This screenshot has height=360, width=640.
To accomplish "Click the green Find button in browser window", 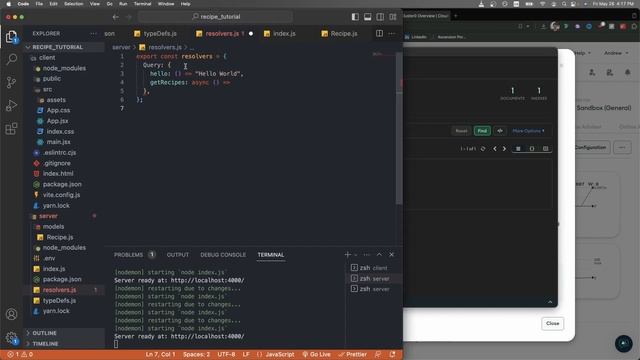I will [482, 131].
